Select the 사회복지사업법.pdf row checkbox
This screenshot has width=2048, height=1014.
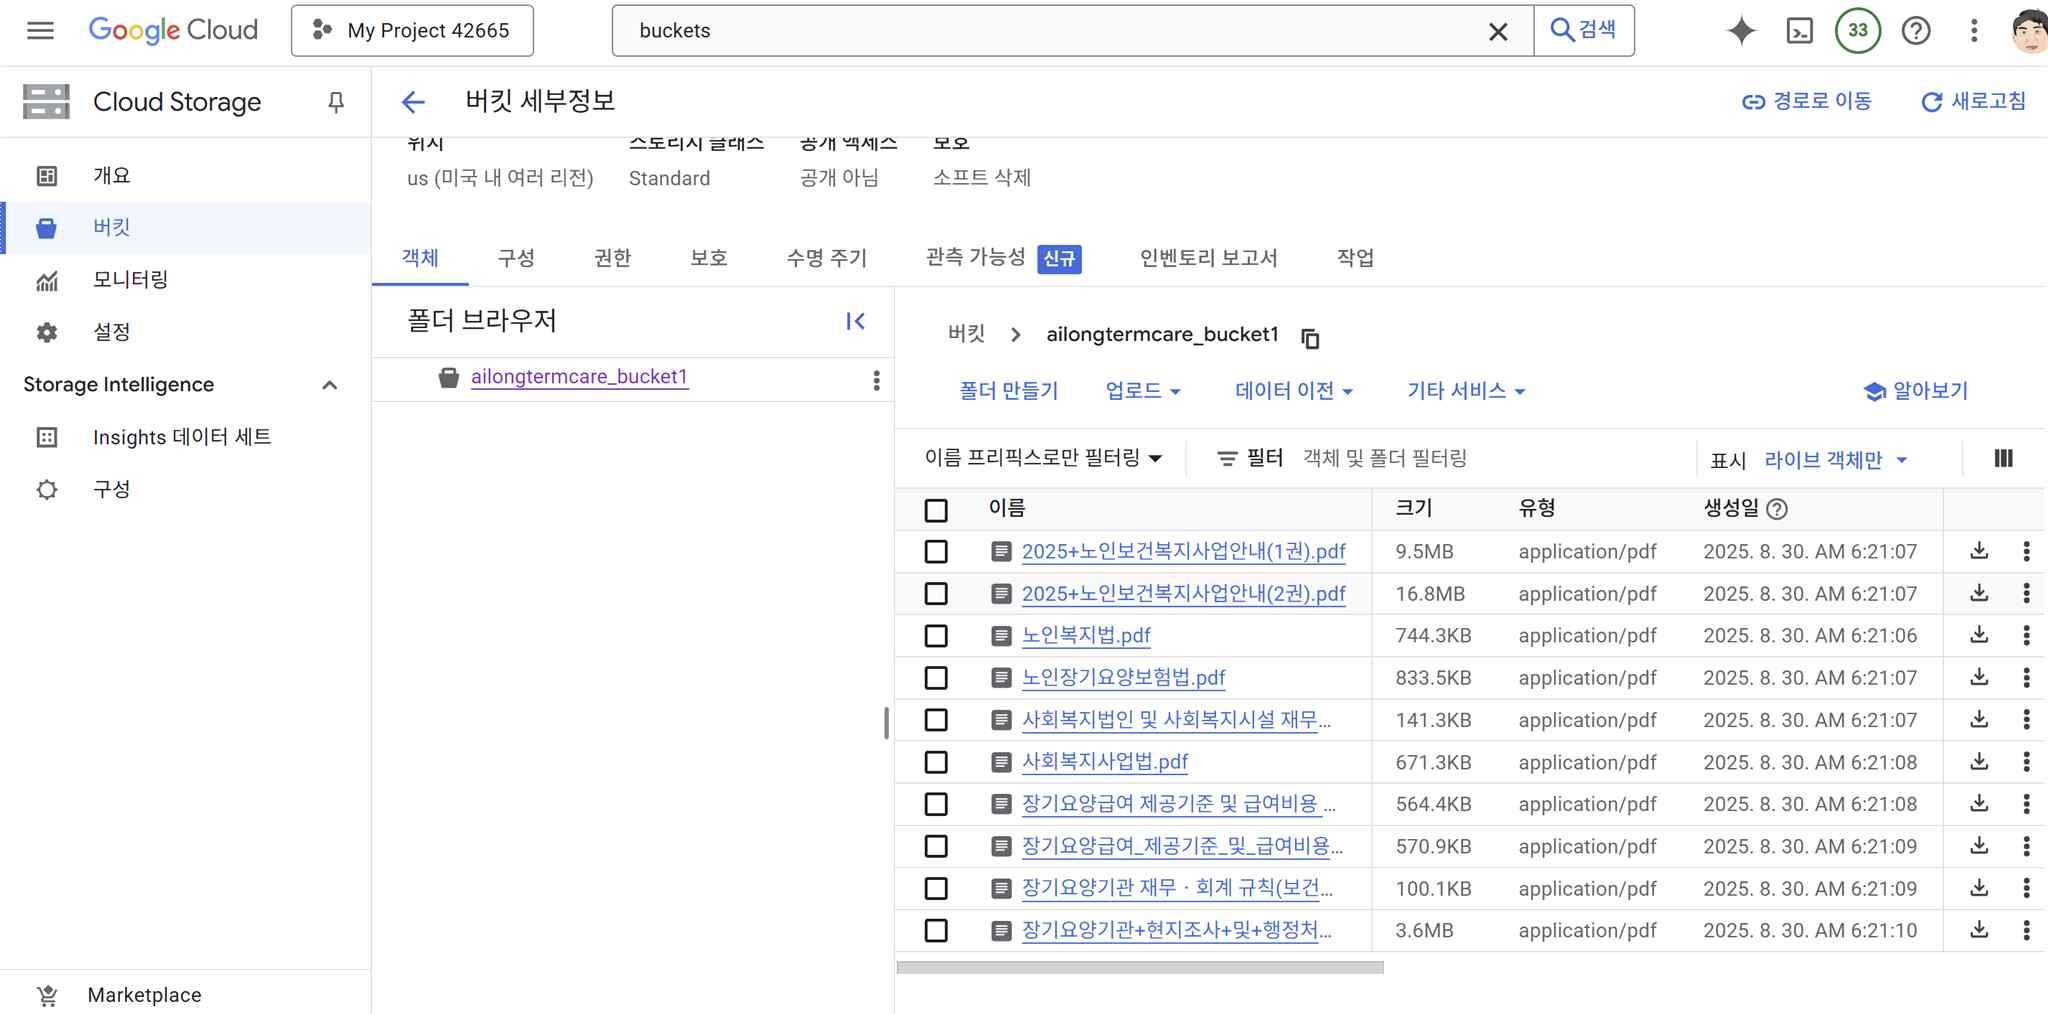coord(936,762)
